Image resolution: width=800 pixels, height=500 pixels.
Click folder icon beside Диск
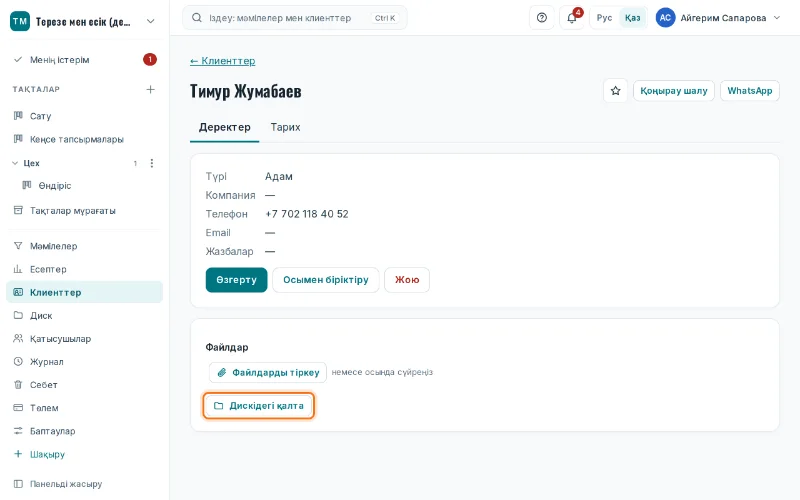18,315
